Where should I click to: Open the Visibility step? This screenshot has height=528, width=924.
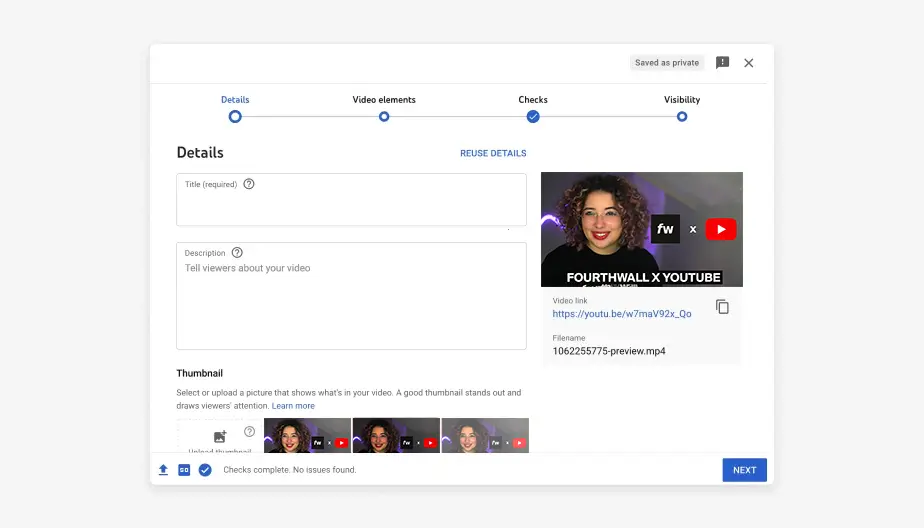click(682, 116)
